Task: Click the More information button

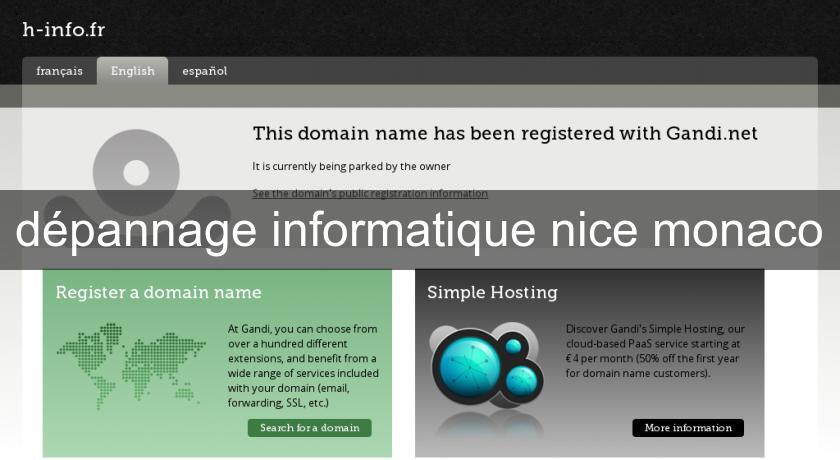Action: click(688, 428)
